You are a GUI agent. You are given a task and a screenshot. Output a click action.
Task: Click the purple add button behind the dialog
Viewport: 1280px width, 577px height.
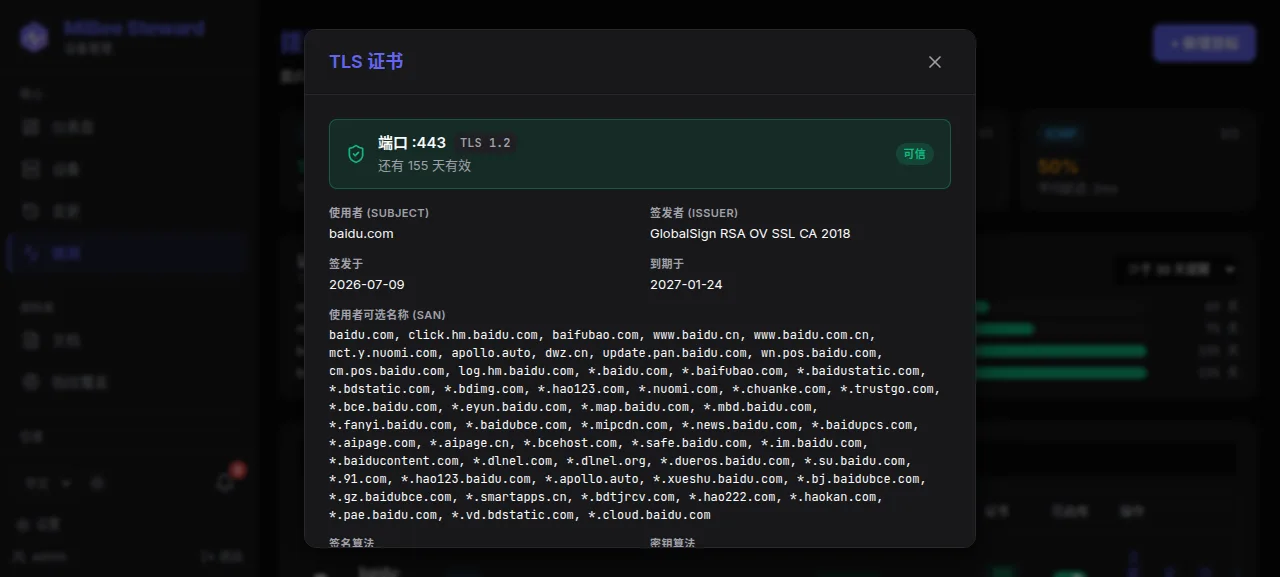click(1204, 43)
